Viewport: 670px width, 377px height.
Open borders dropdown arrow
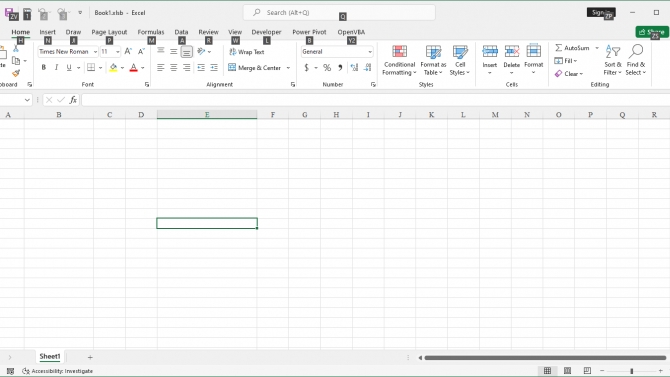coord(100,68)
